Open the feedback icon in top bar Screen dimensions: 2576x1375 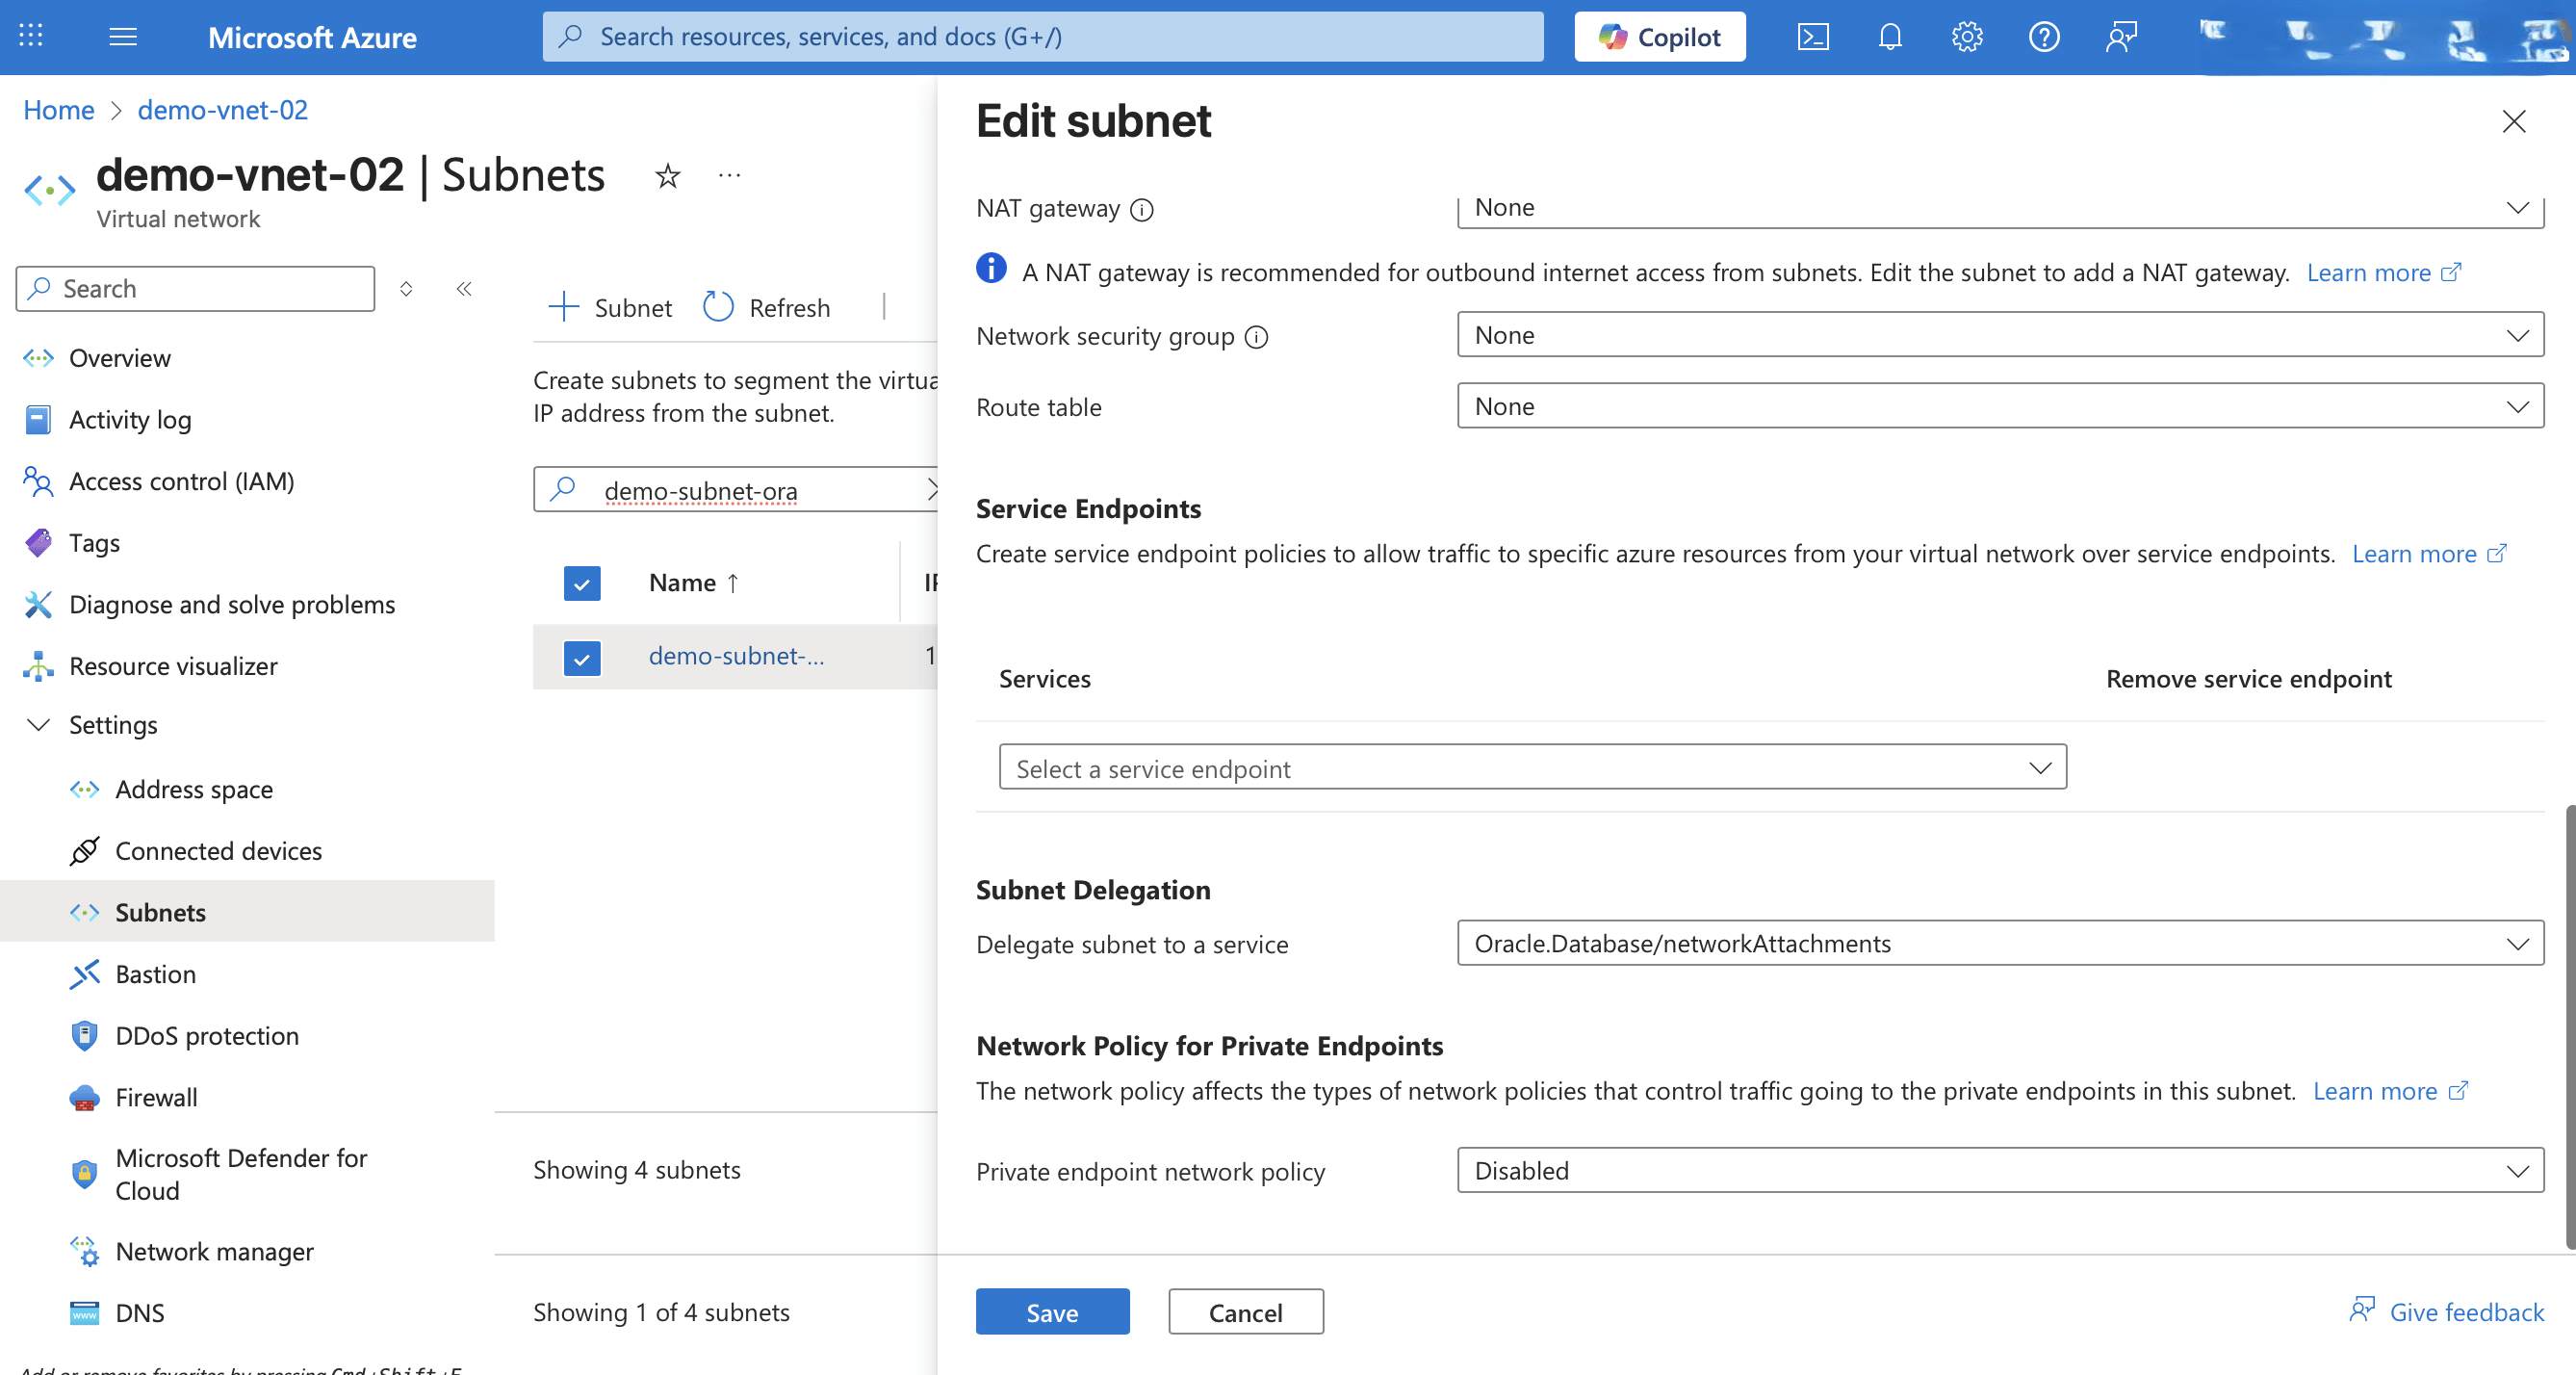pyautogui.click(x=2120, y=37)
